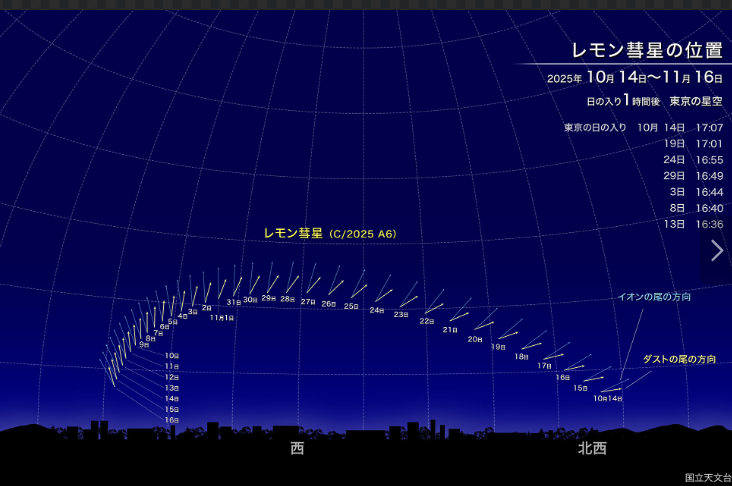Screen dimensions: 732x486
Task: Click the 東京の星空 subtitle text
Action: coord(696,101)
